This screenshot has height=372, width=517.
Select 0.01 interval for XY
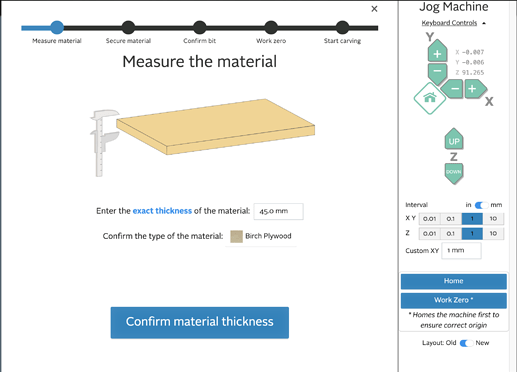point(429,219)
